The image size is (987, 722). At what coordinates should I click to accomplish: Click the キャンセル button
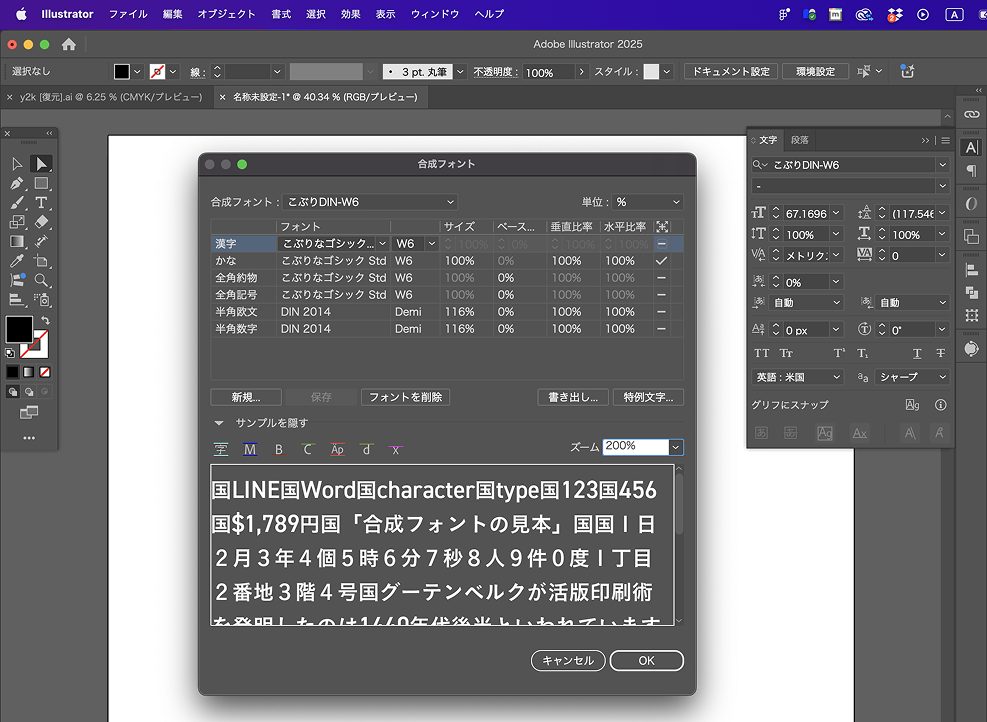pos(568,660)
